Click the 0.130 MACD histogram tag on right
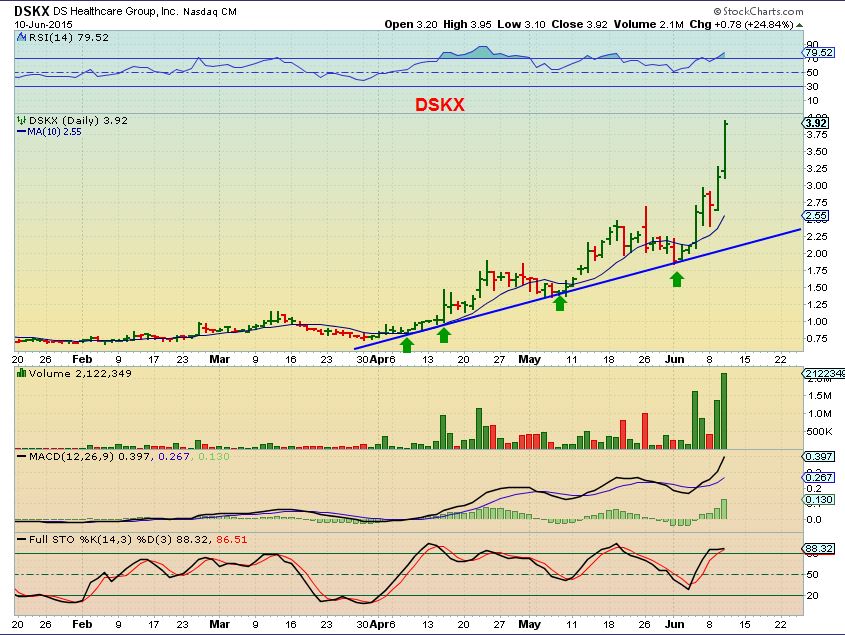 (x=819, y=499)
